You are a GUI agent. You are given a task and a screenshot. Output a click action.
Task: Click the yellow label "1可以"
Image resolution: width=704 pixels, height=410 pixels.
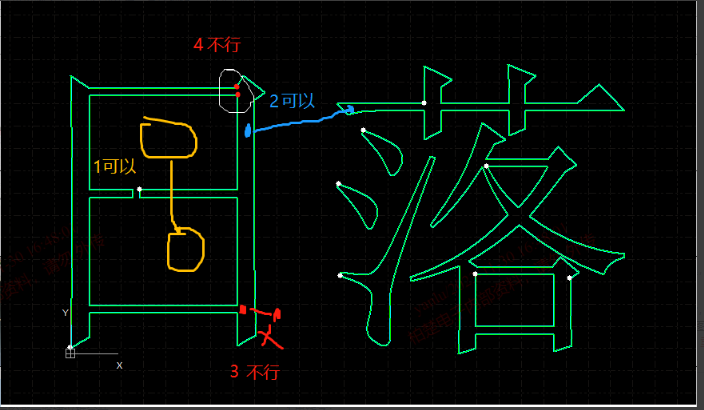coord(115,167)
